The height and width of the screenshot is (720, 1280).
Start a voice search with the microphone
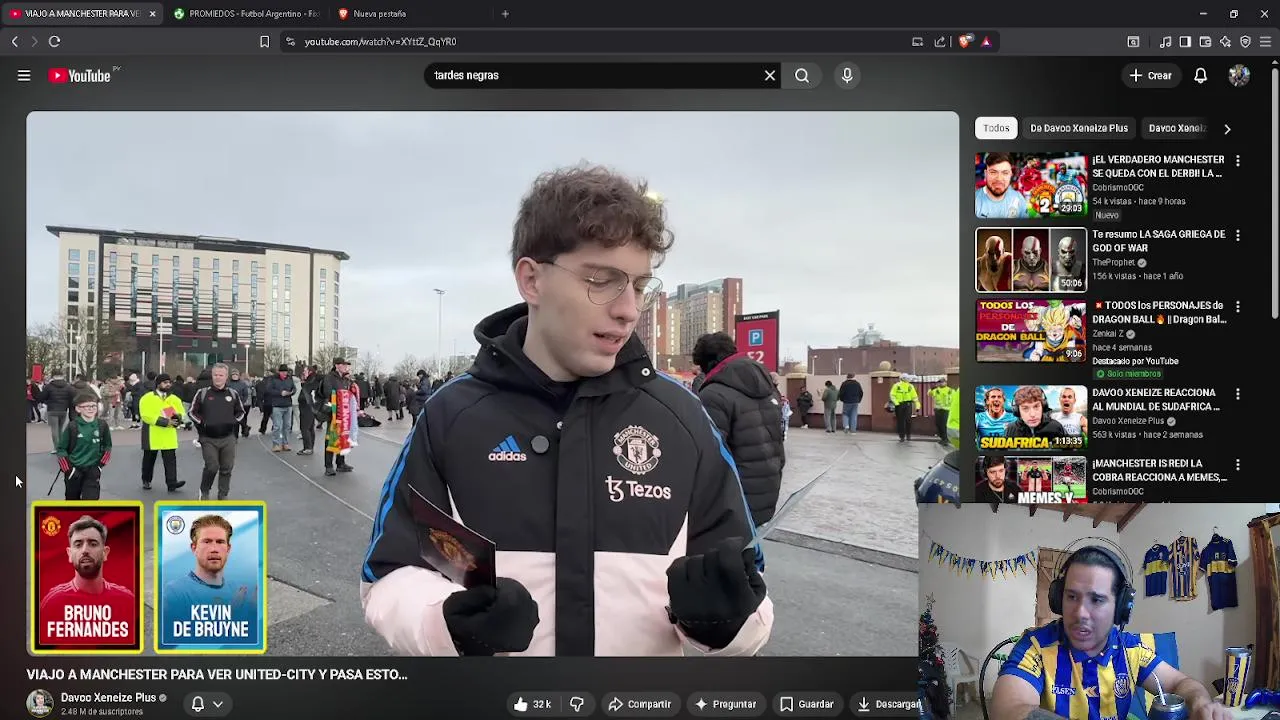click(847, 75)
